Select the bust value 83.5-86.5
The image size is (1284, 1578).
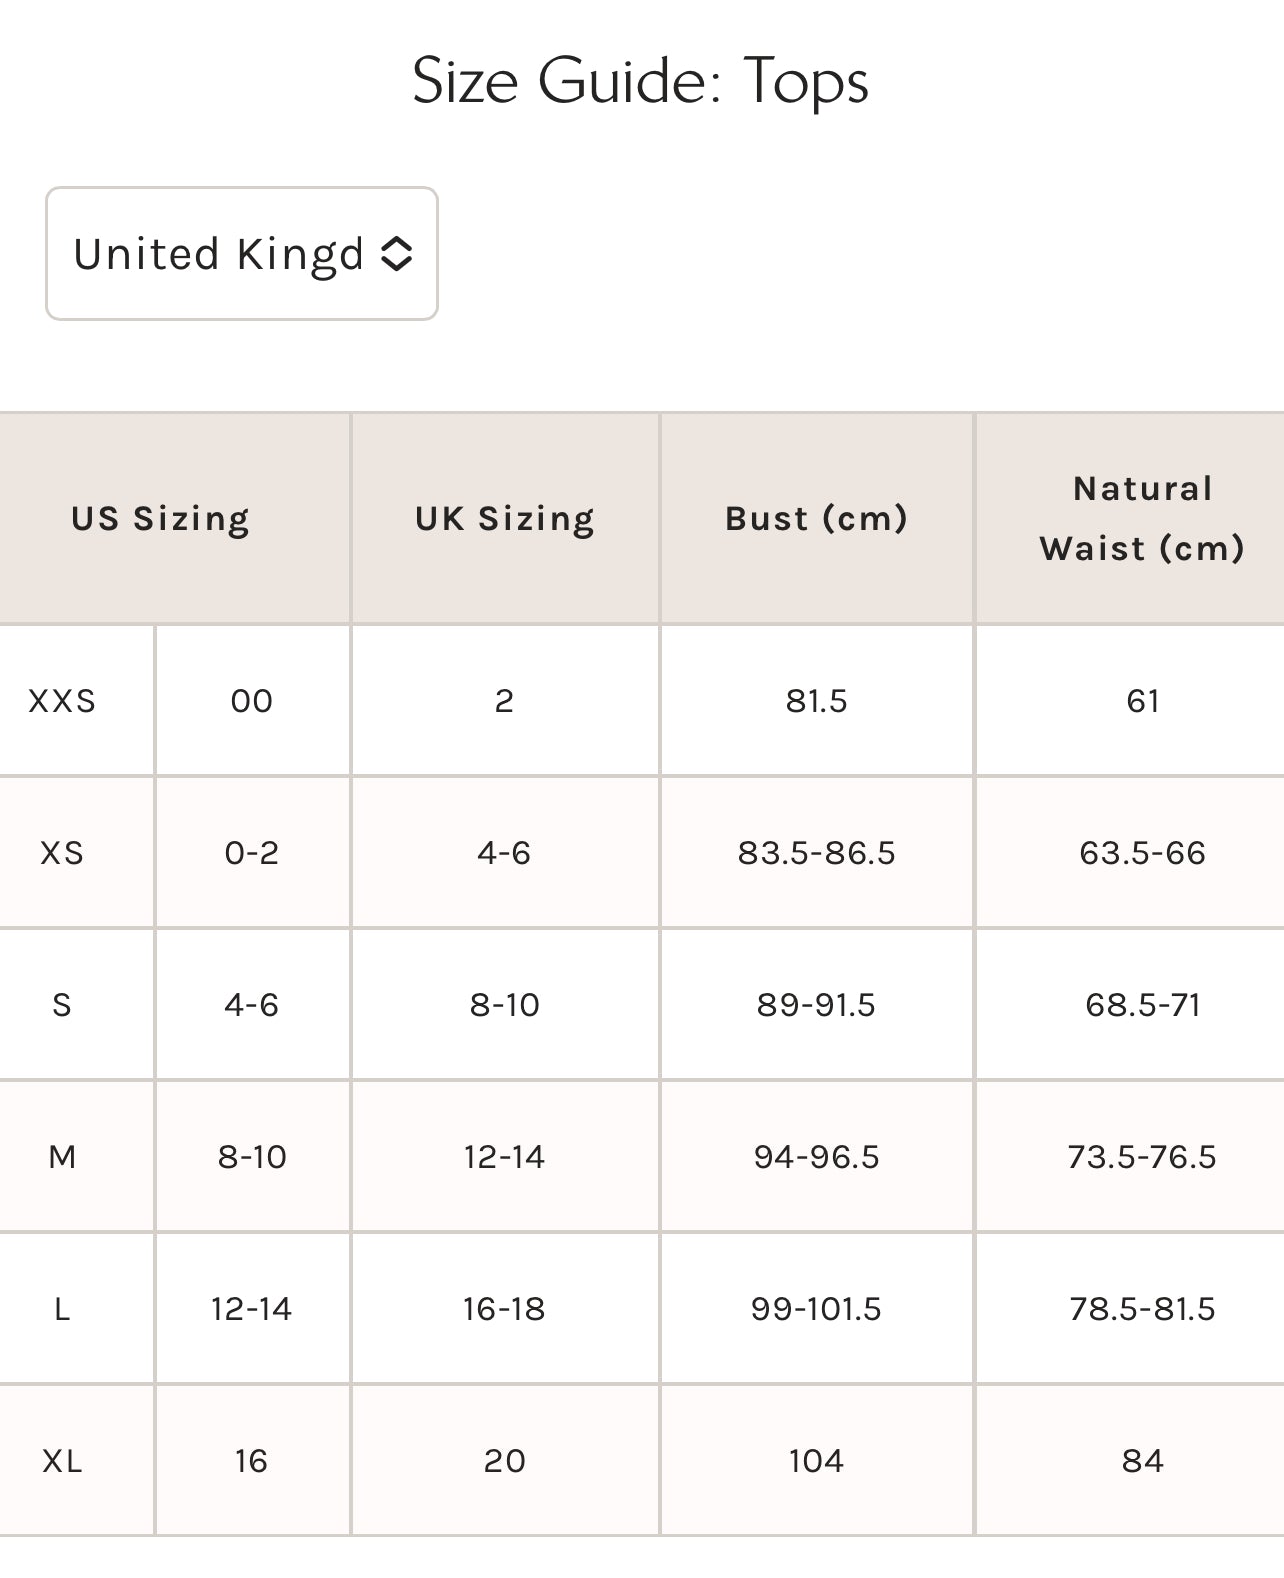point(816,853)
